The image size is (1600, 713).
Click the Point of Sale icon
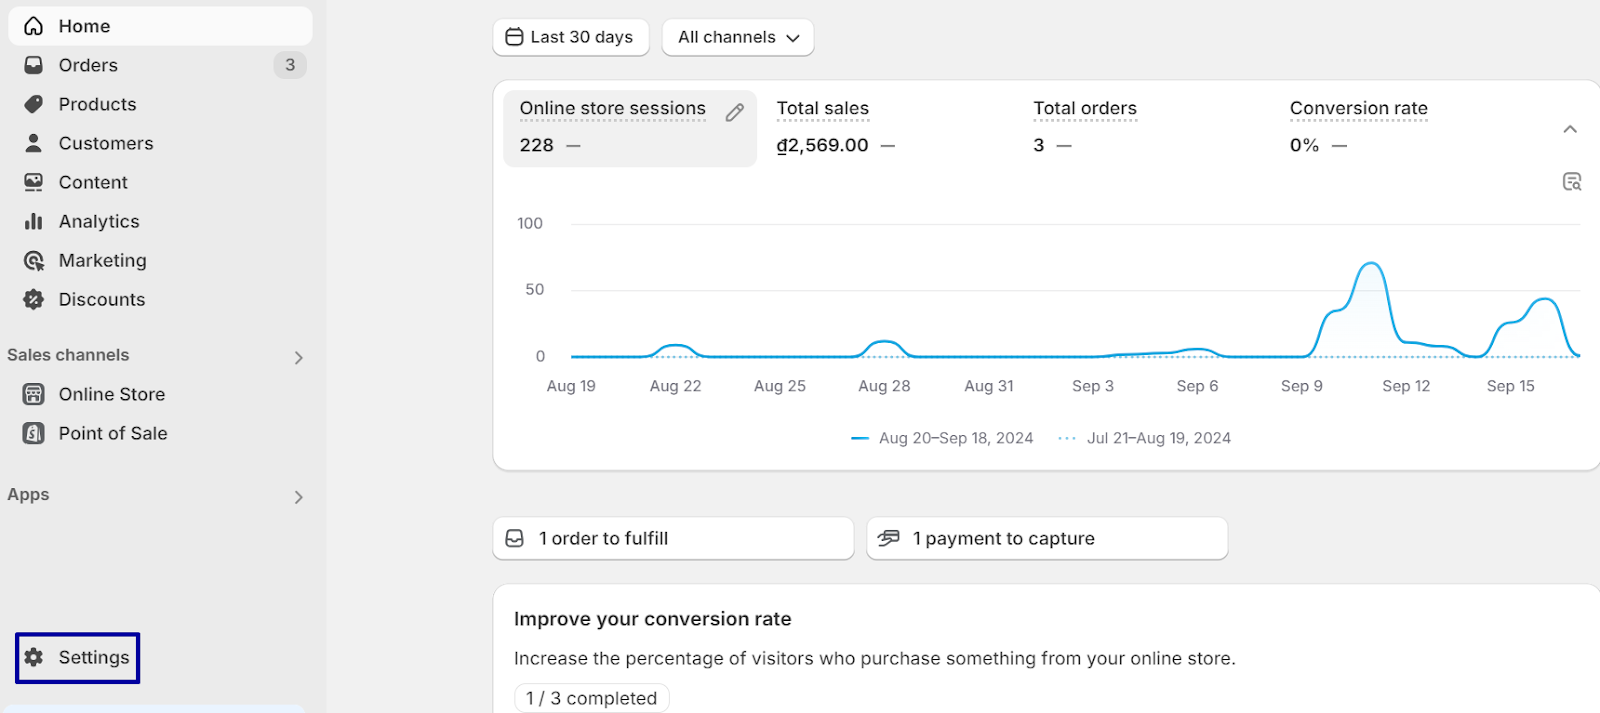coord(33,433)
